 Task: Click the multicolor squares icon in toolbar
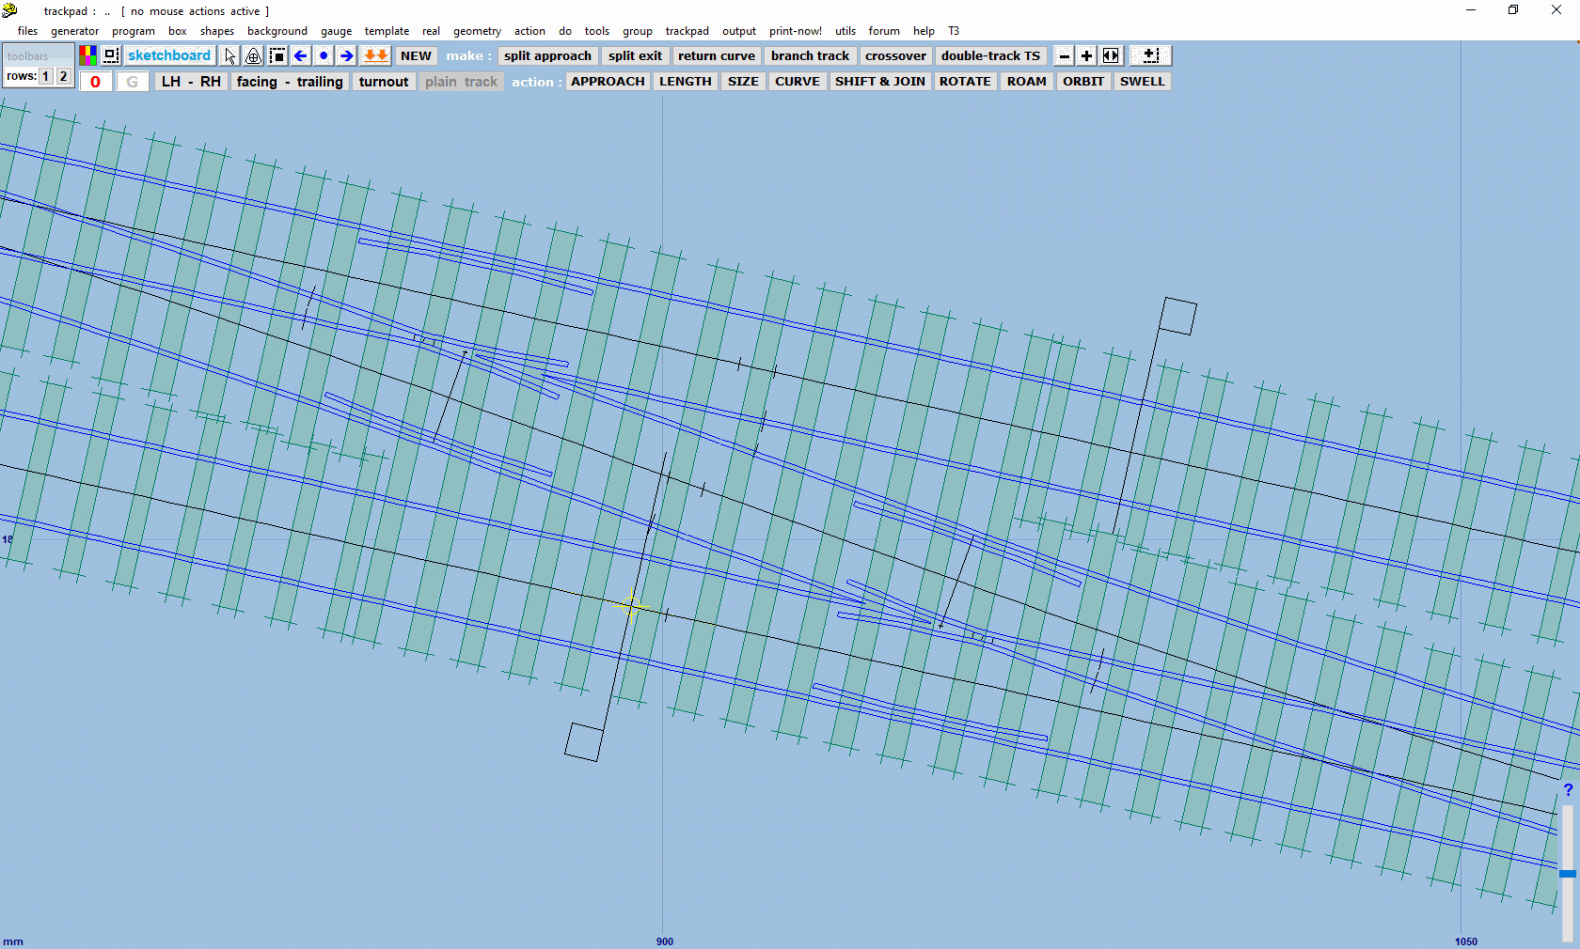coord(88,55)
